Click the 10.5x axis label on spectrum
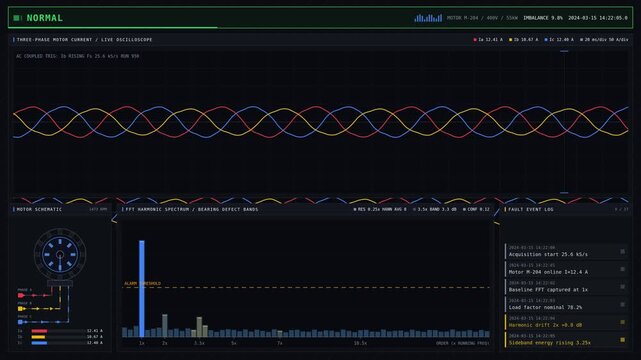Screen dimensions: 641x360 pyautogui.click(x=360, y=343)
